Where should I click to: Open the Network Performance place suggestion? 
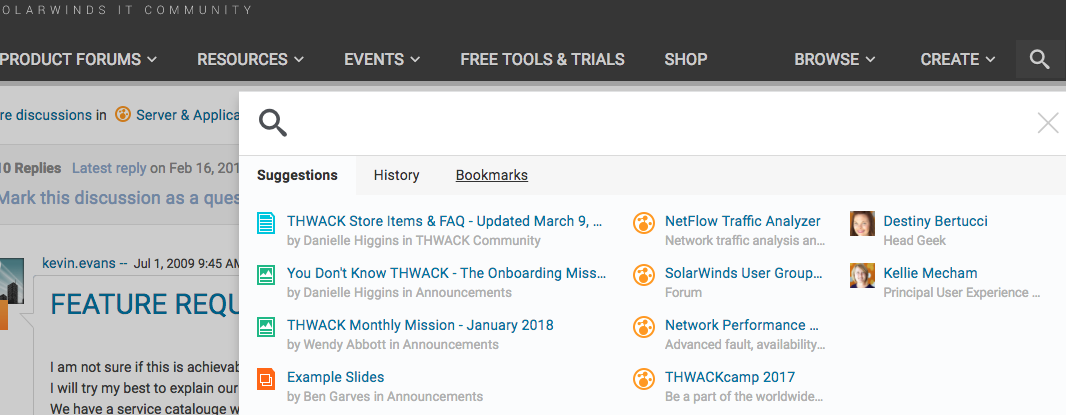point(742,325)
